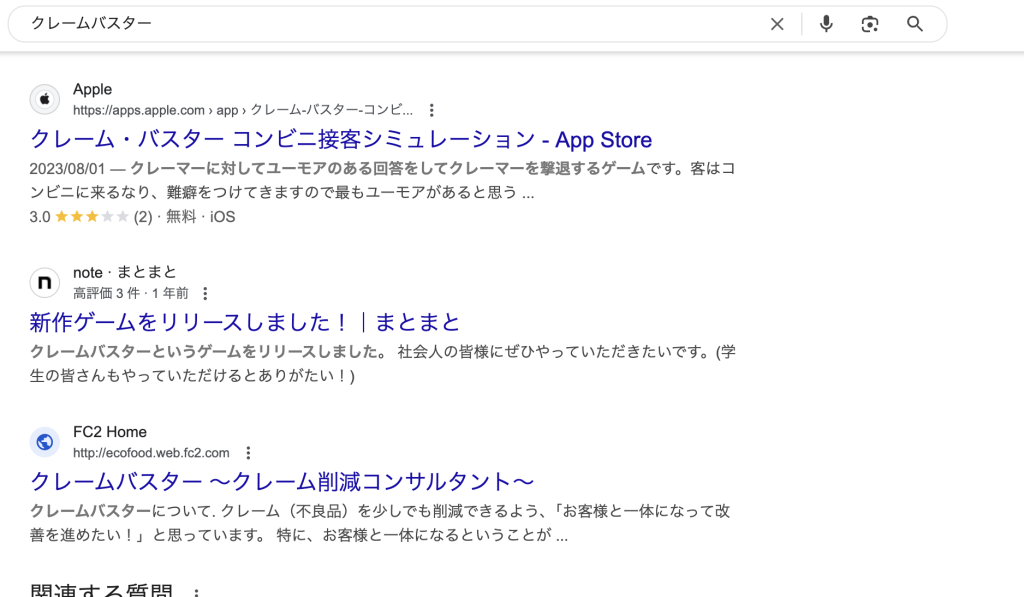
Task: Open more options for note result
Action: point(205,293)
